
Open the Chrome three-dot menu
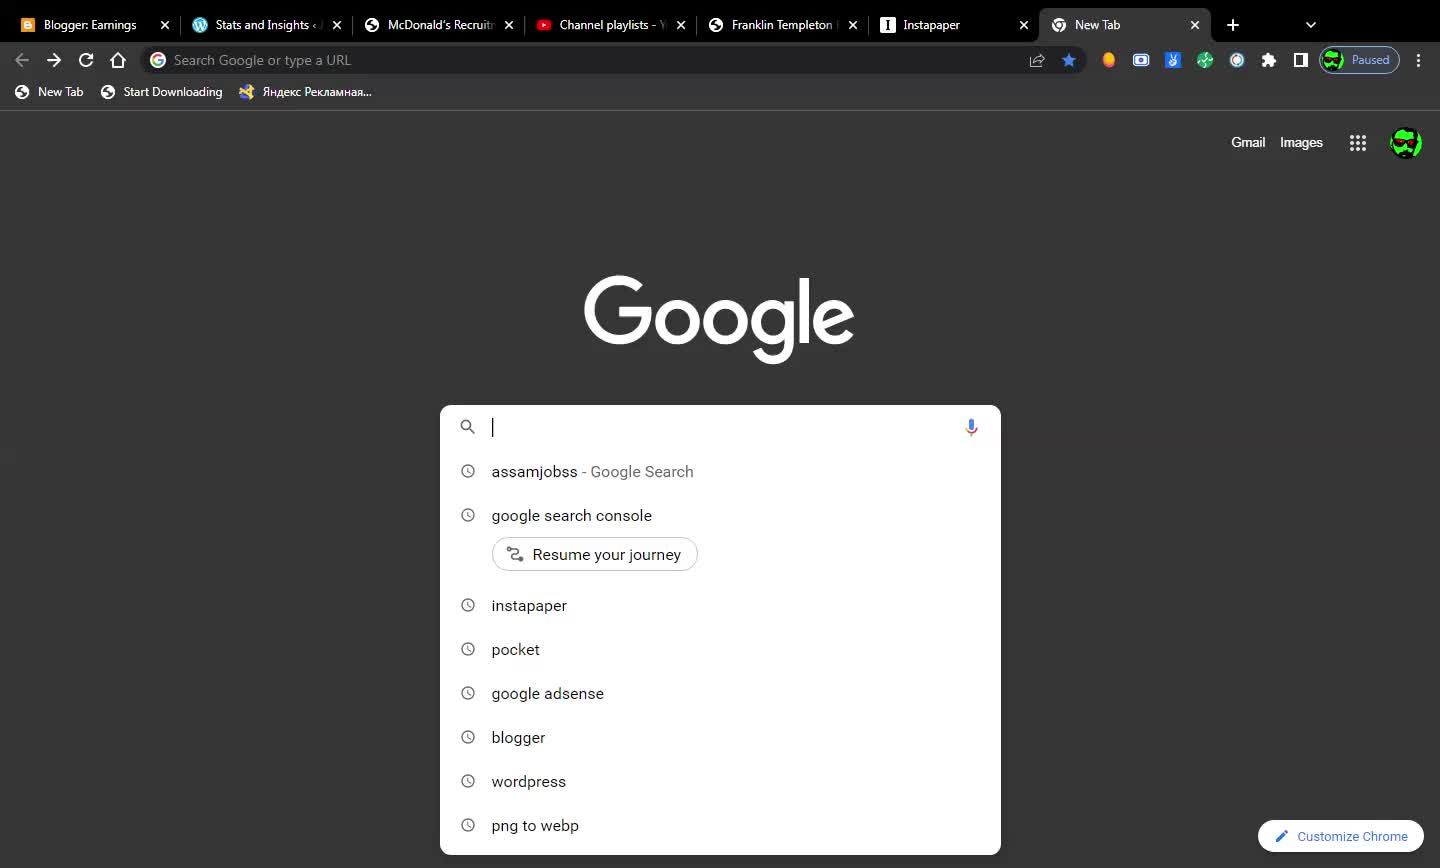coord(1418,60)
